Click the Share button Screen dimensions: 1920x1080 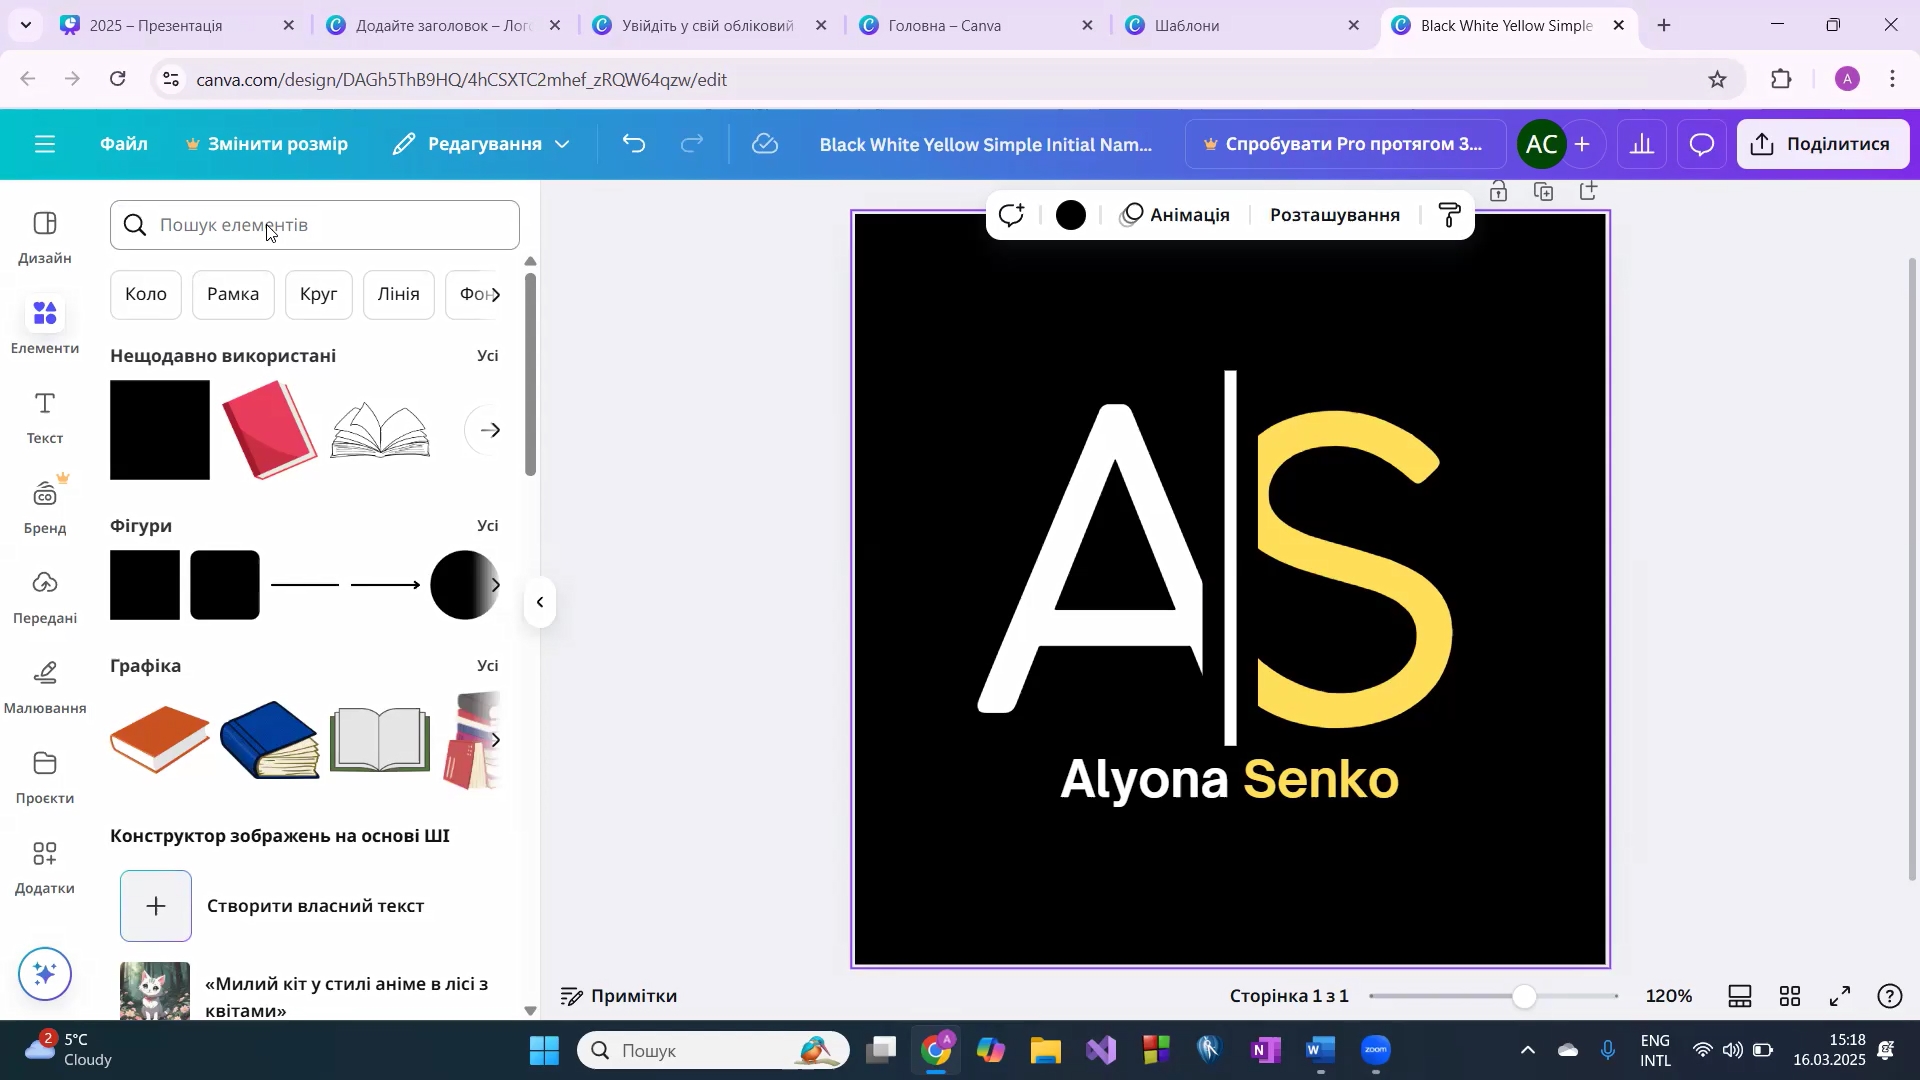tap(1822, 144)
